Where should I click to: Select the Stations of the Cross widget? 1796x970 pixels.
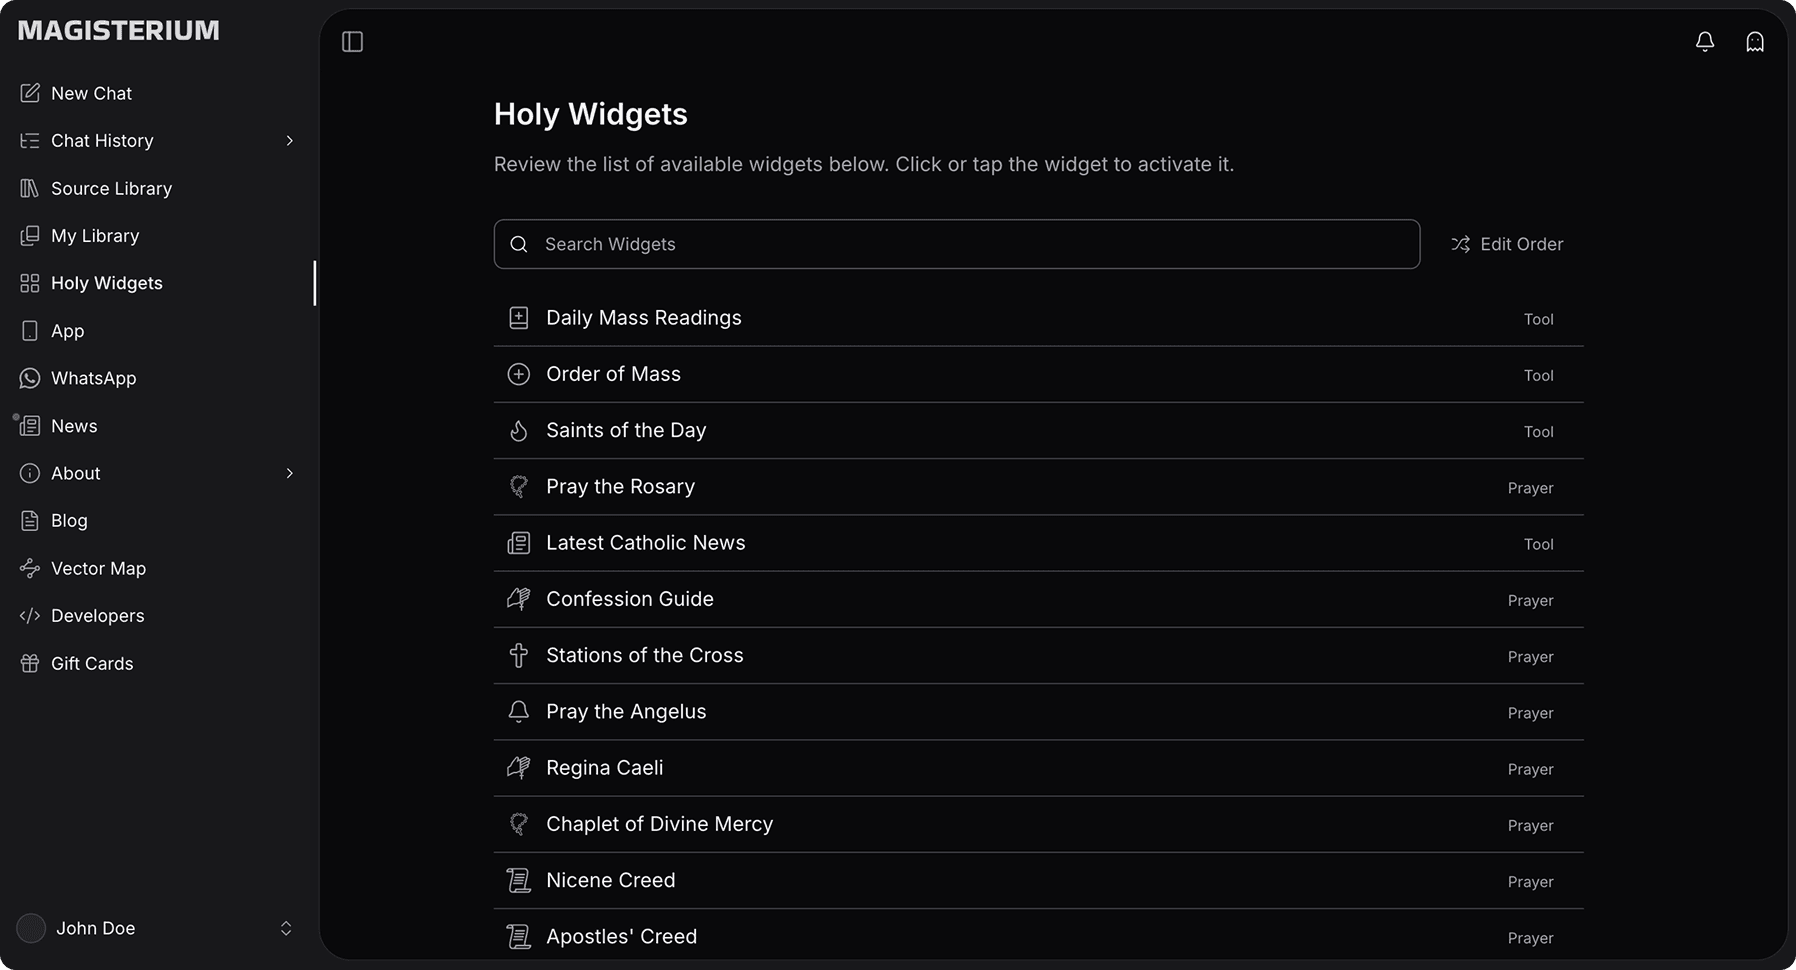click(645, 656)
